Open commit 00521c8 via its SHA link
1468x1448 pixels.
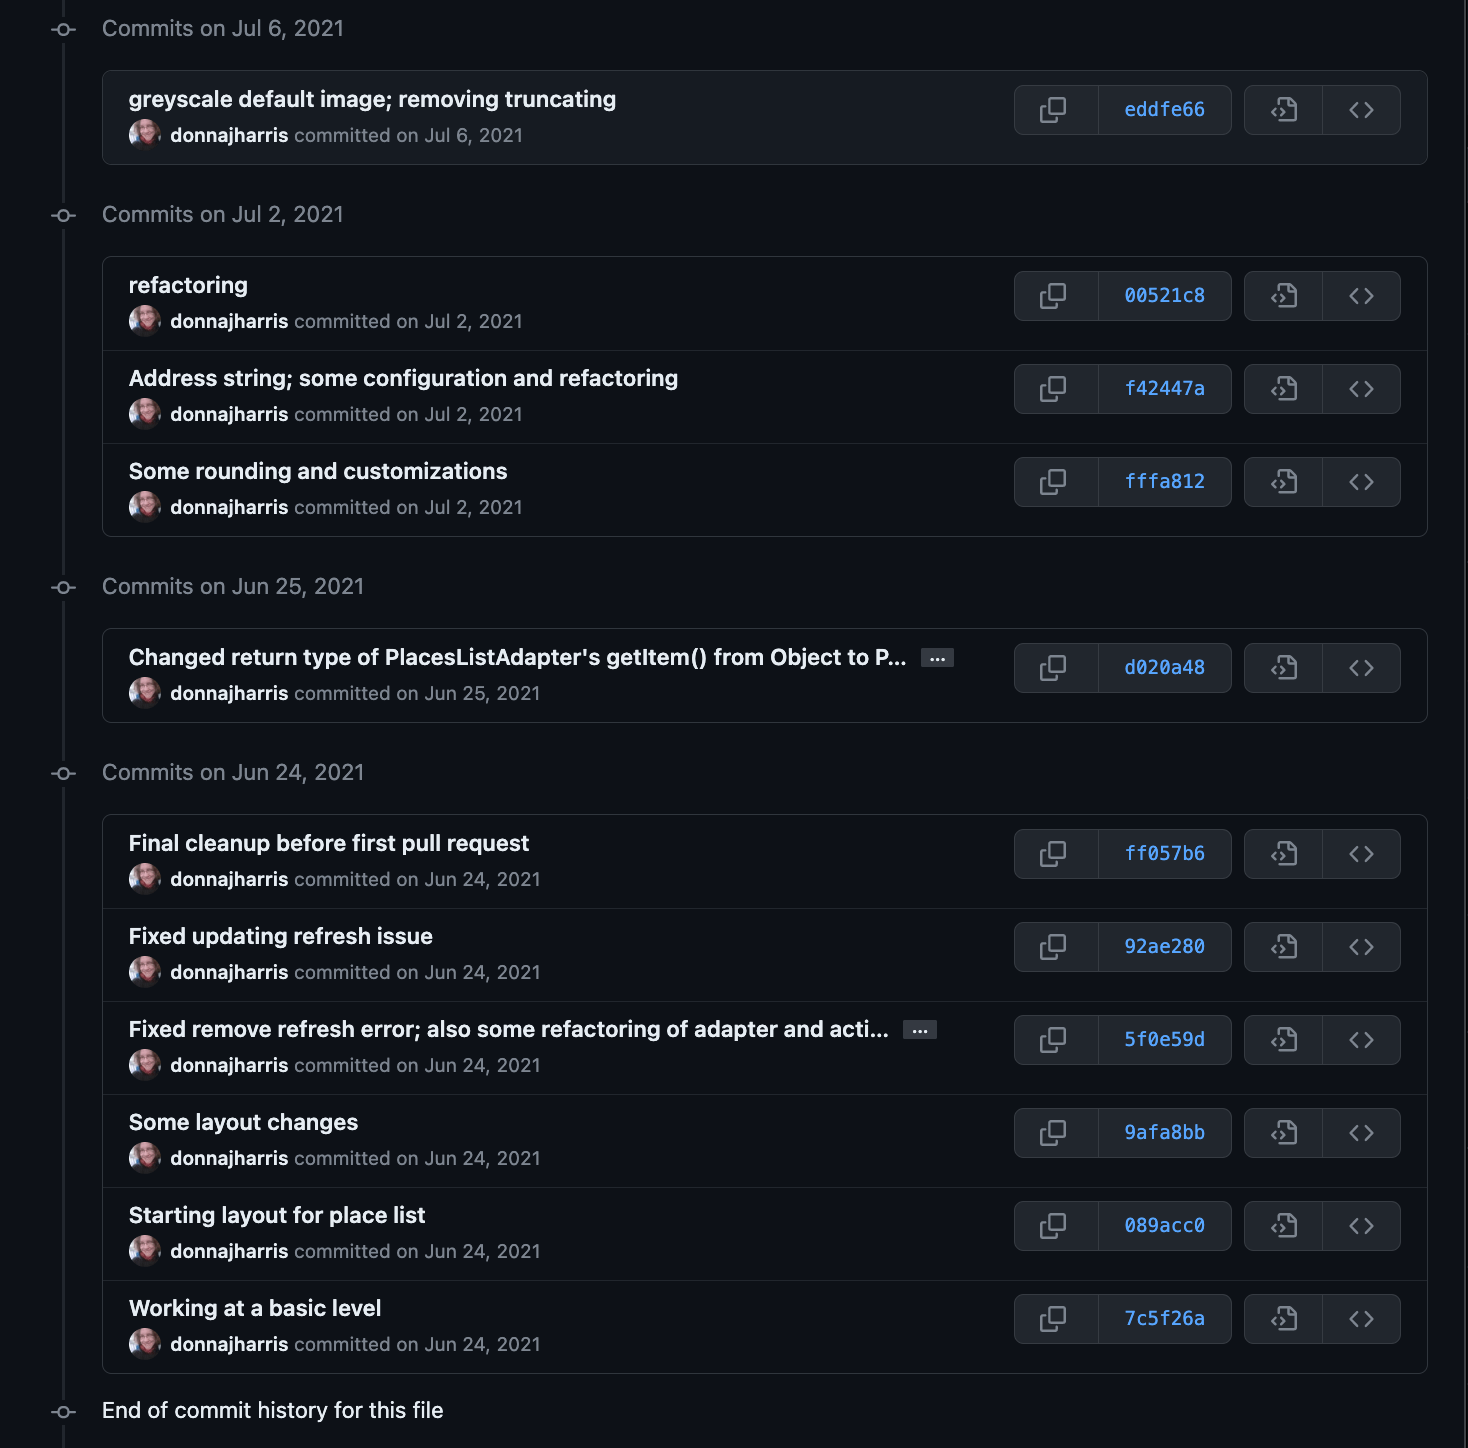pos(1165,295)
